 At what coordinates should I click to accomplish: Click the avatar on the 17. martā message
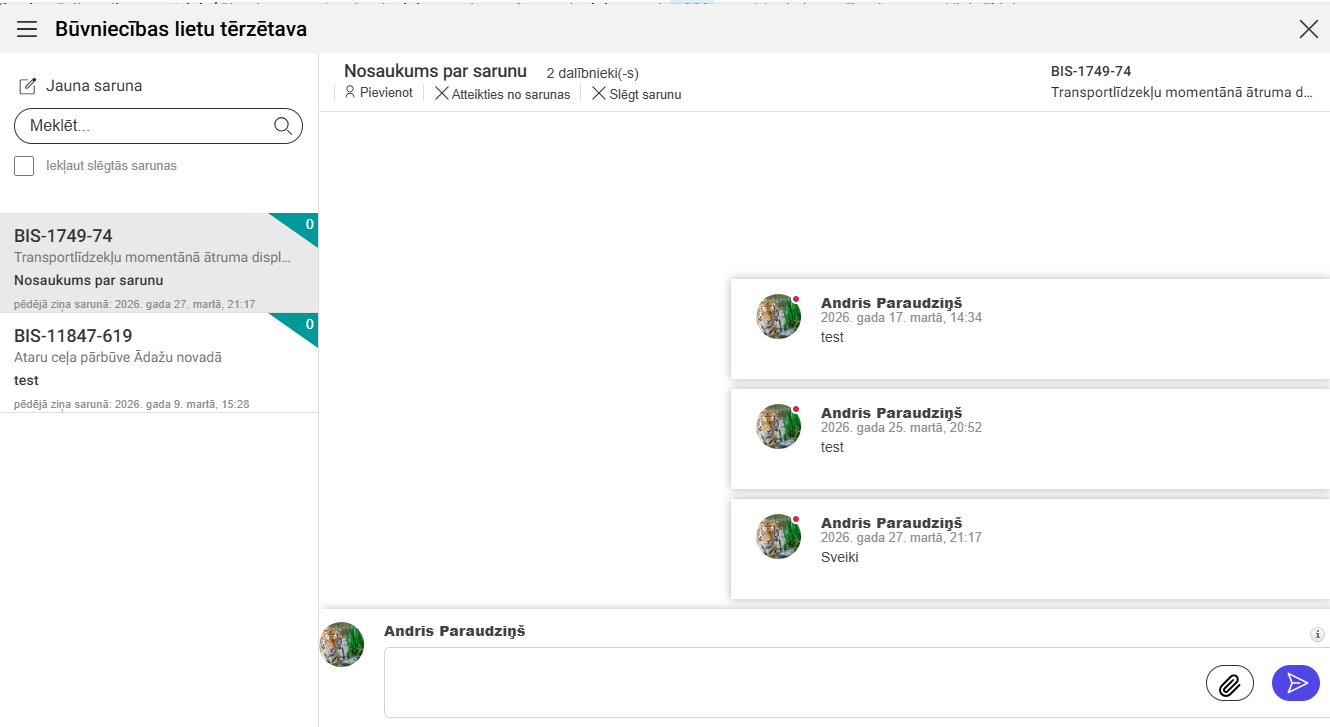pos(778,316)
